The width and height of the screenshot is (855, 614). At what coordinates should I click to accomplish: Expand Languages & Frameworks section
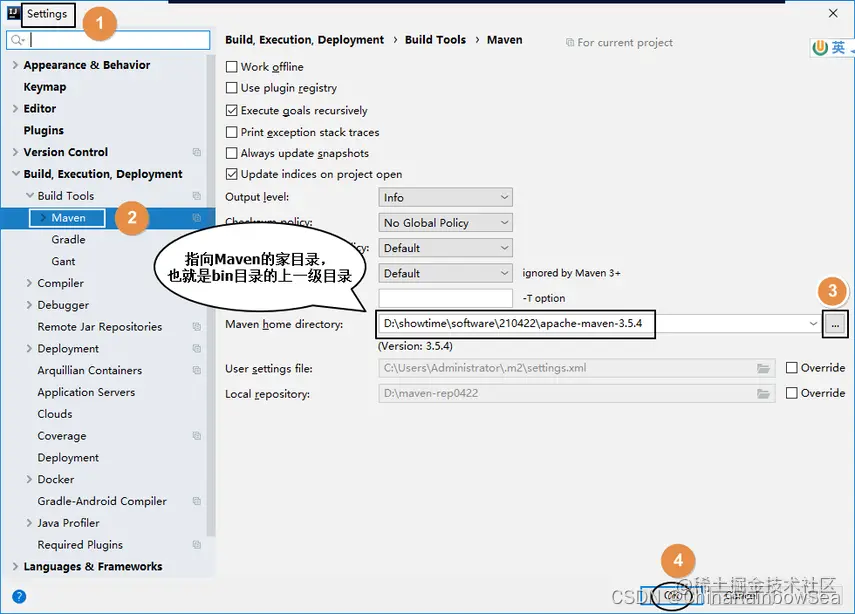[15, 567]
